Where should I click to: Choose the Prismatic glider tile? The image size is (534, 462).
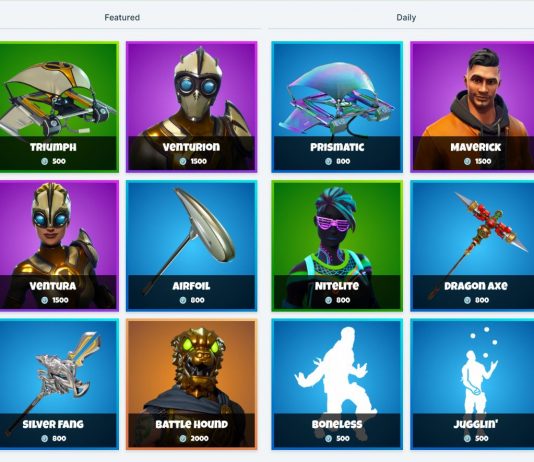337,107
